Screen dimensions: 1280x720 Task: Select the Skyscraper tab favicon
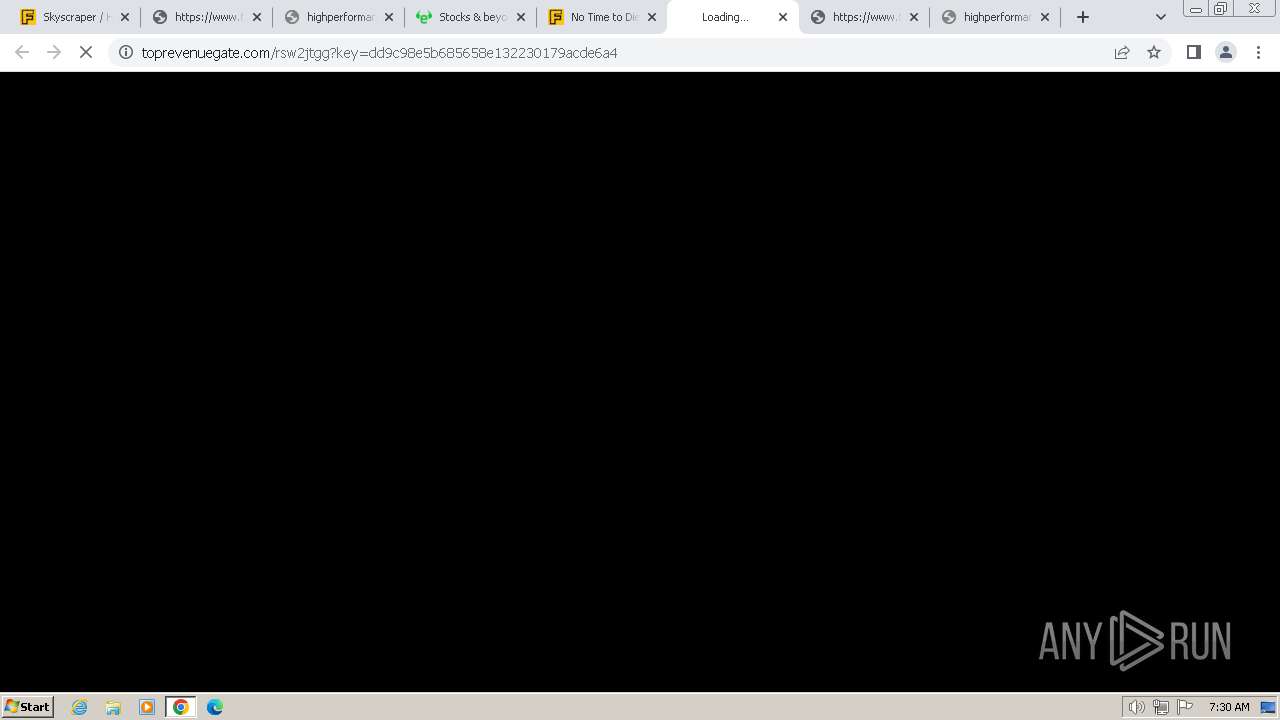pos(28,17)
